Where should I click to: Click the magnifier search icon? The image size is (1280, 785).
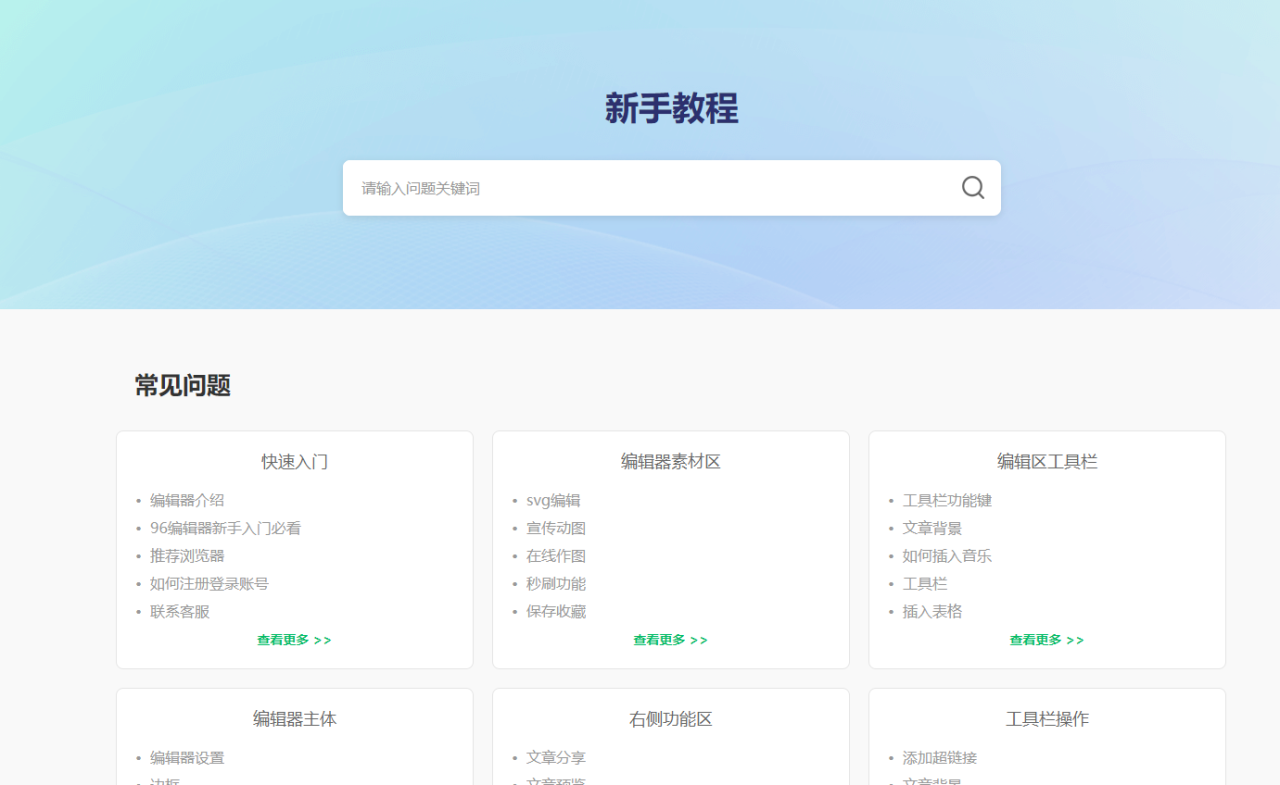click(972, 188)
